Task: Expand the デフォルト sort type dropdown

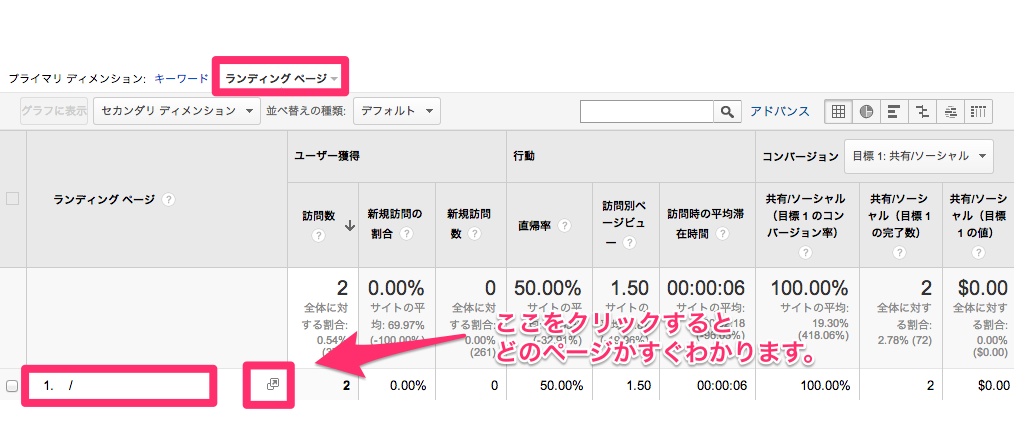Action: [x=397, y=111]
